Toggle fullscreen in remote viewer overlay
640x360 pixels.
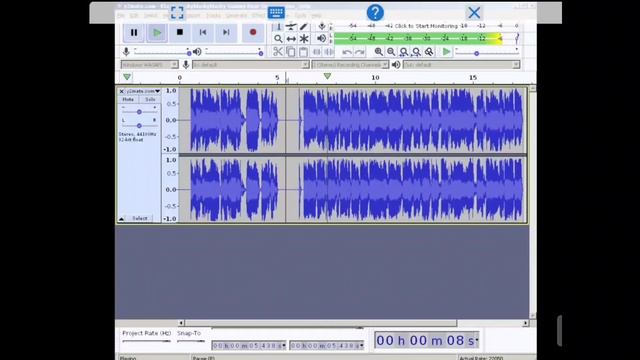click(177, 12)
